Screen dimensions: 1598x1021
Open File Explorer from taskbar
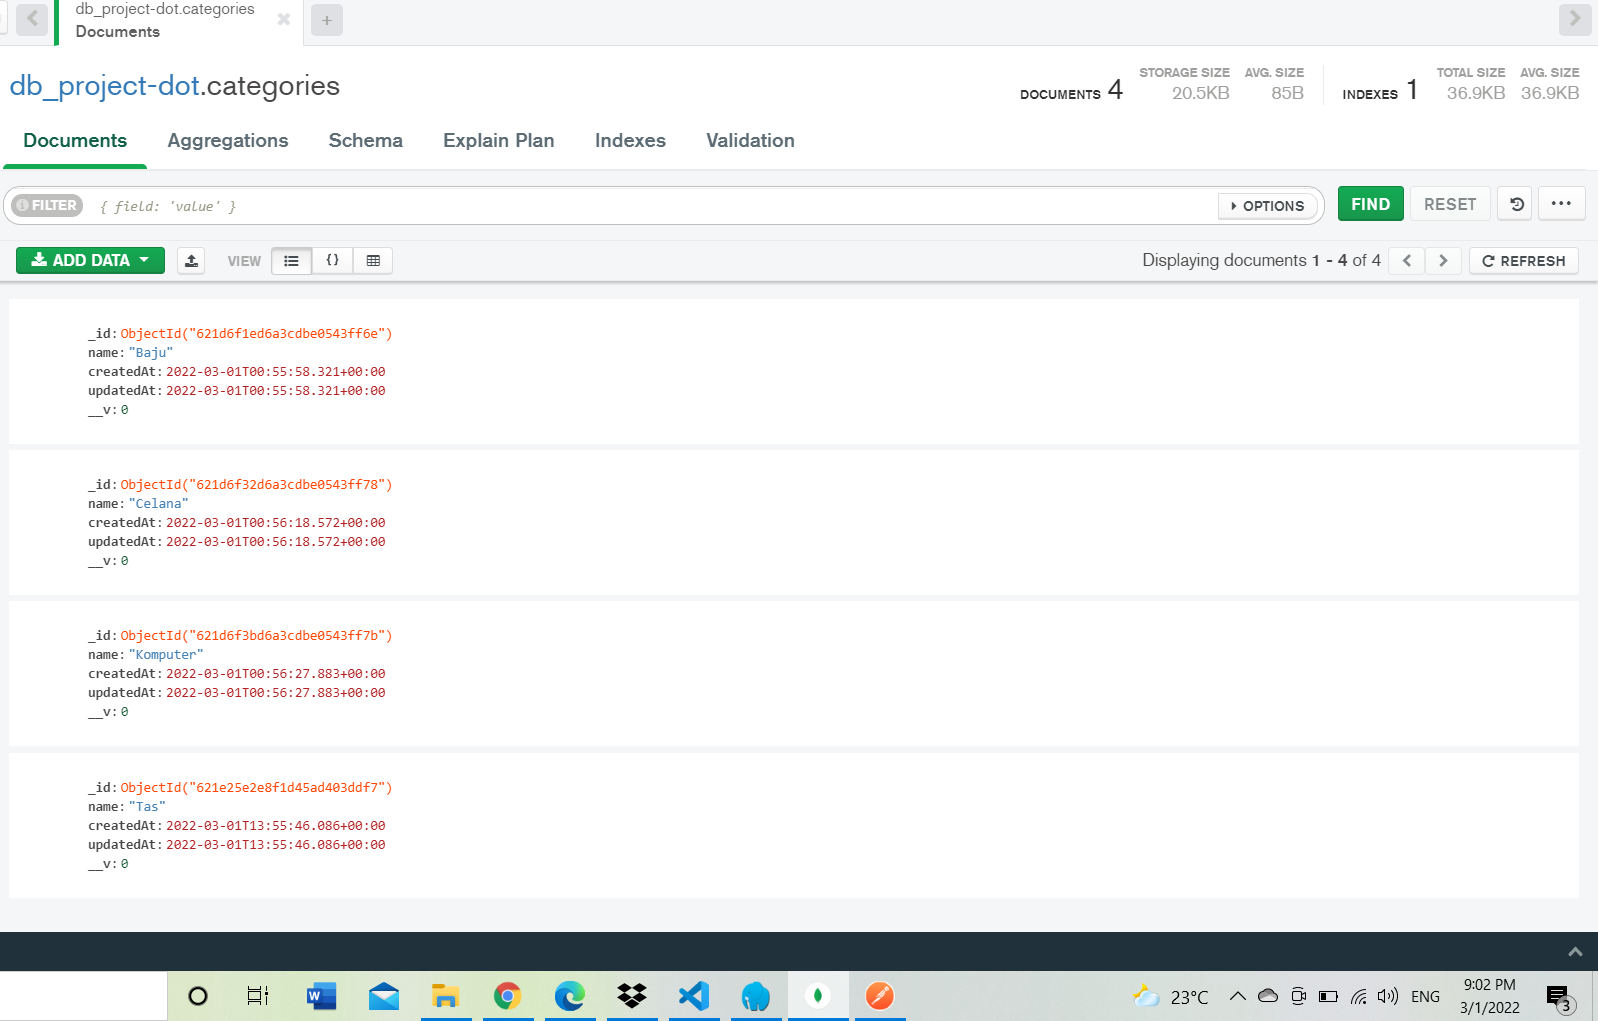(x=445, y=996)
